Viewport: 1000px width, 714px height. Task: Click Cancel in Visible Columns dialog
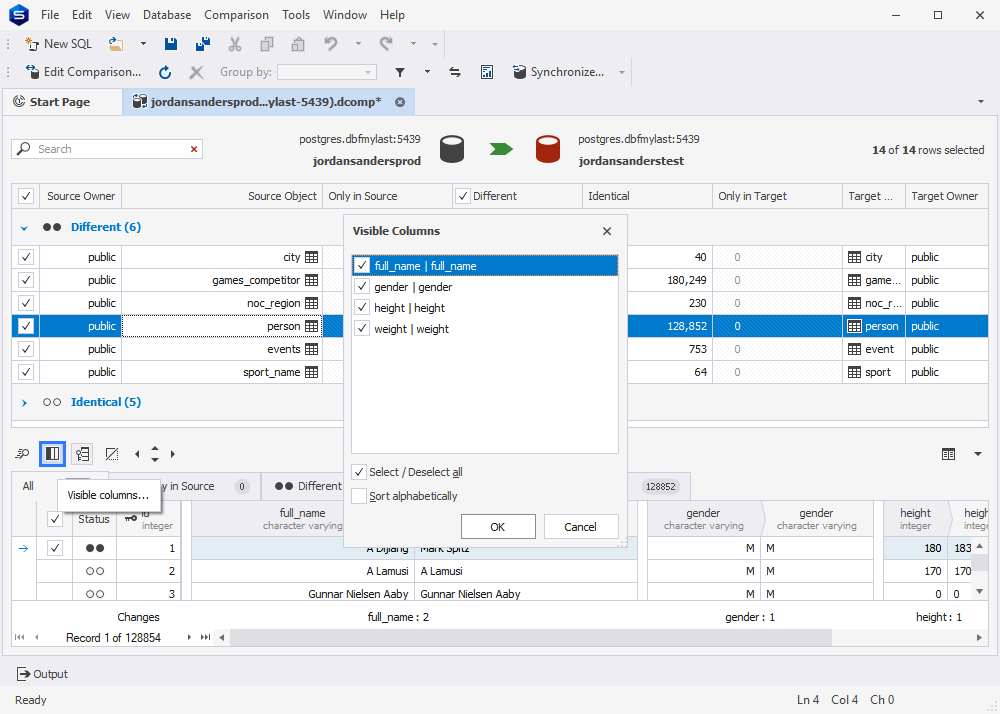click(580, 527)
